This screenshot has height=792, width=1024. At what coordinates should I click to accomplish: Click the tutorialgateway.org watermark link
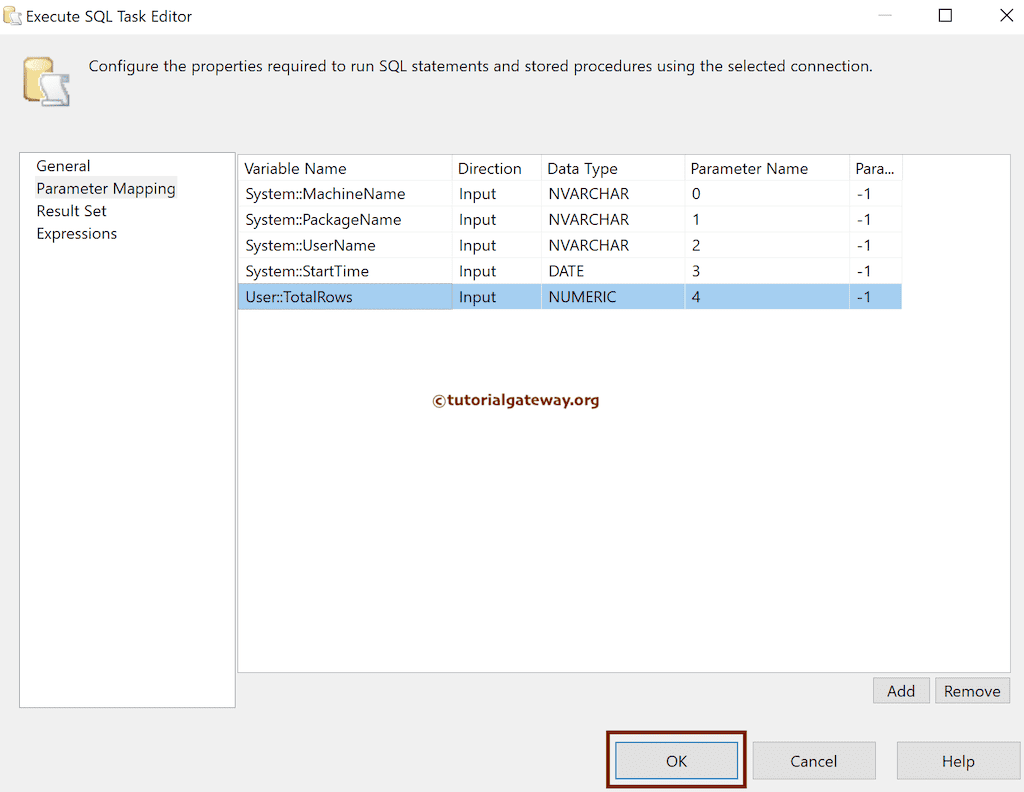[516, 400]
